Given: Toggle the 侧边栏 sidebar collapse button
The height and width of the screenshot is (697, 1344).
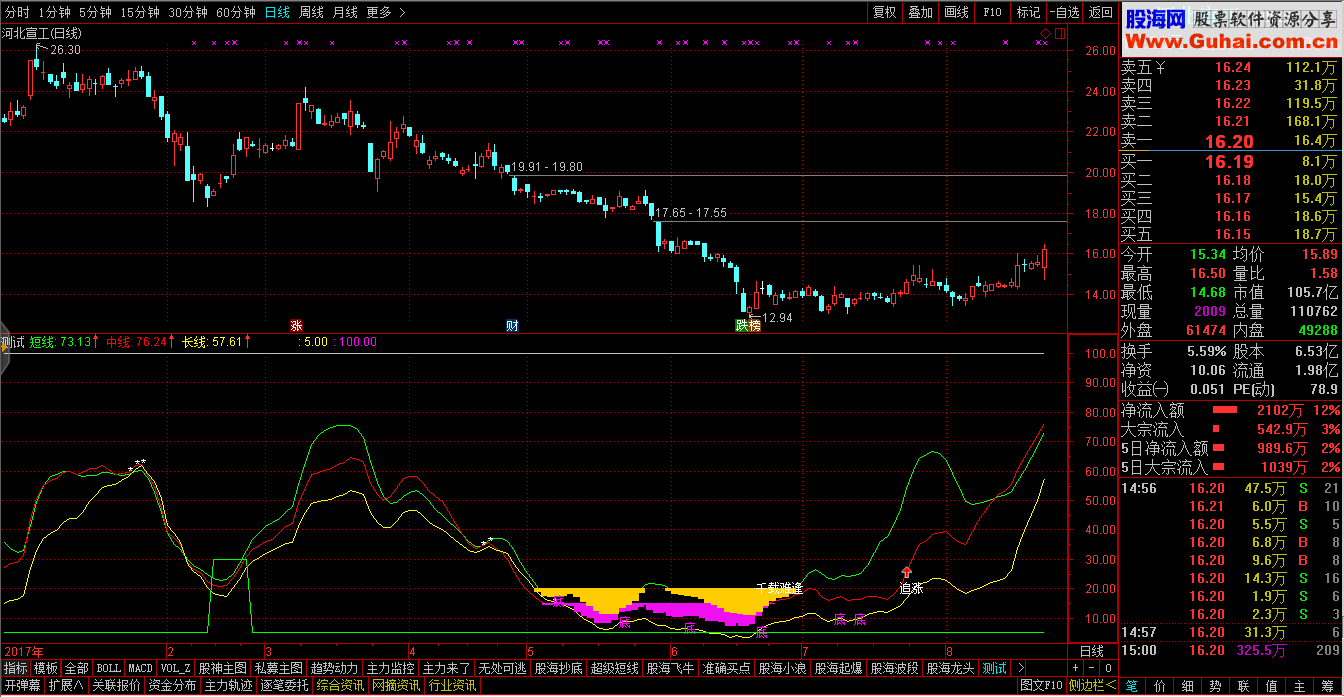Looking at the screenshot, I should pos(1092,686).
